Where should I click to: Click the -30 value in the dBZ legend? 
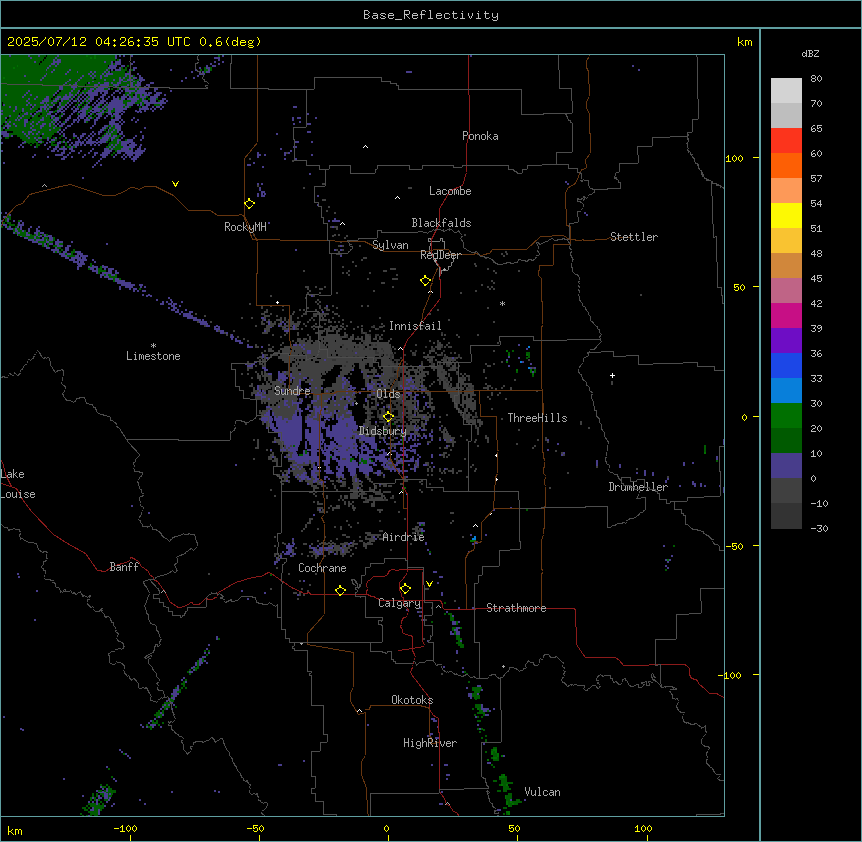(x=819, y=528)
